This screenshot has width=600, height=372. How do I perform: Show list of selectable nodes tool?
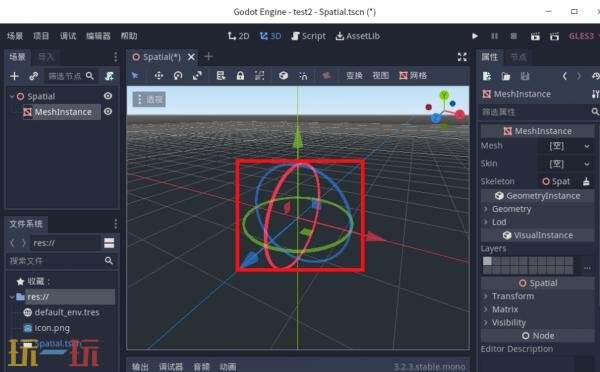pos(221,75)
